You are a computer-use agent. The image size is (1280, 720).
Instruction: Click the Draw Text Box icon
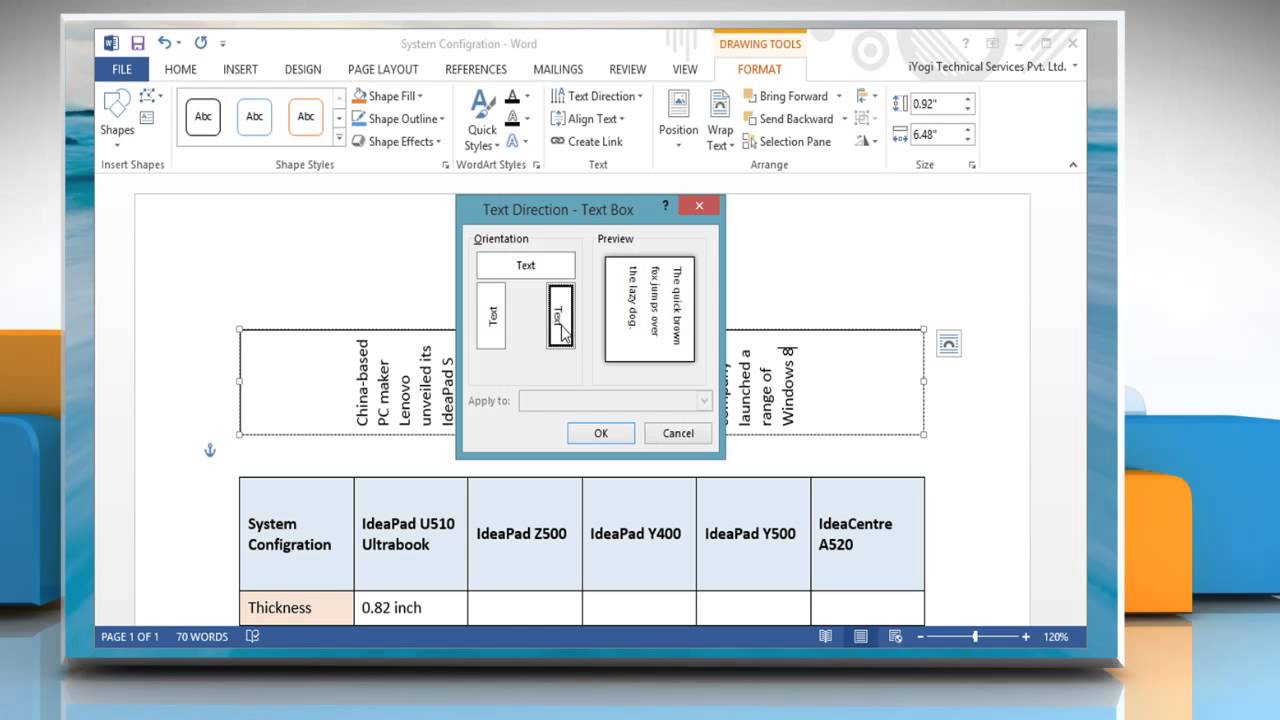147,118
